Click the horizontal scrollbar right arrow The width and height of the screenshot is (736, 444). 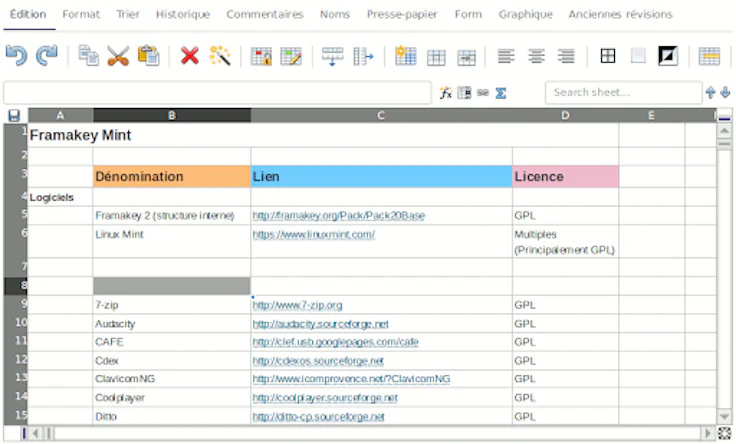click(708, 433)
